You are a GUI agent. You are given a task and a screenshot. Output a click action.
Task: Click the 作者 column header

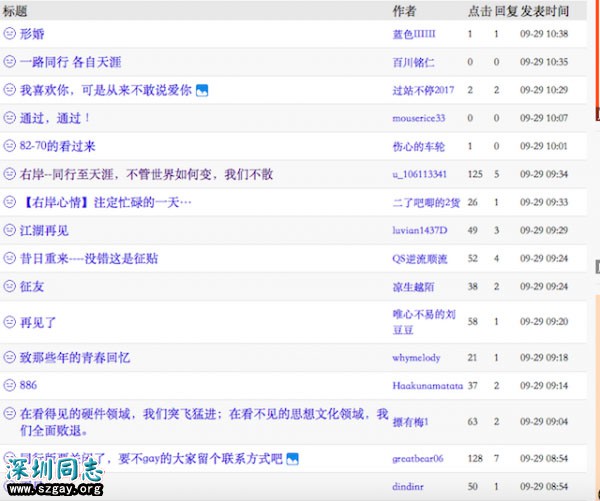click(404, 11)
